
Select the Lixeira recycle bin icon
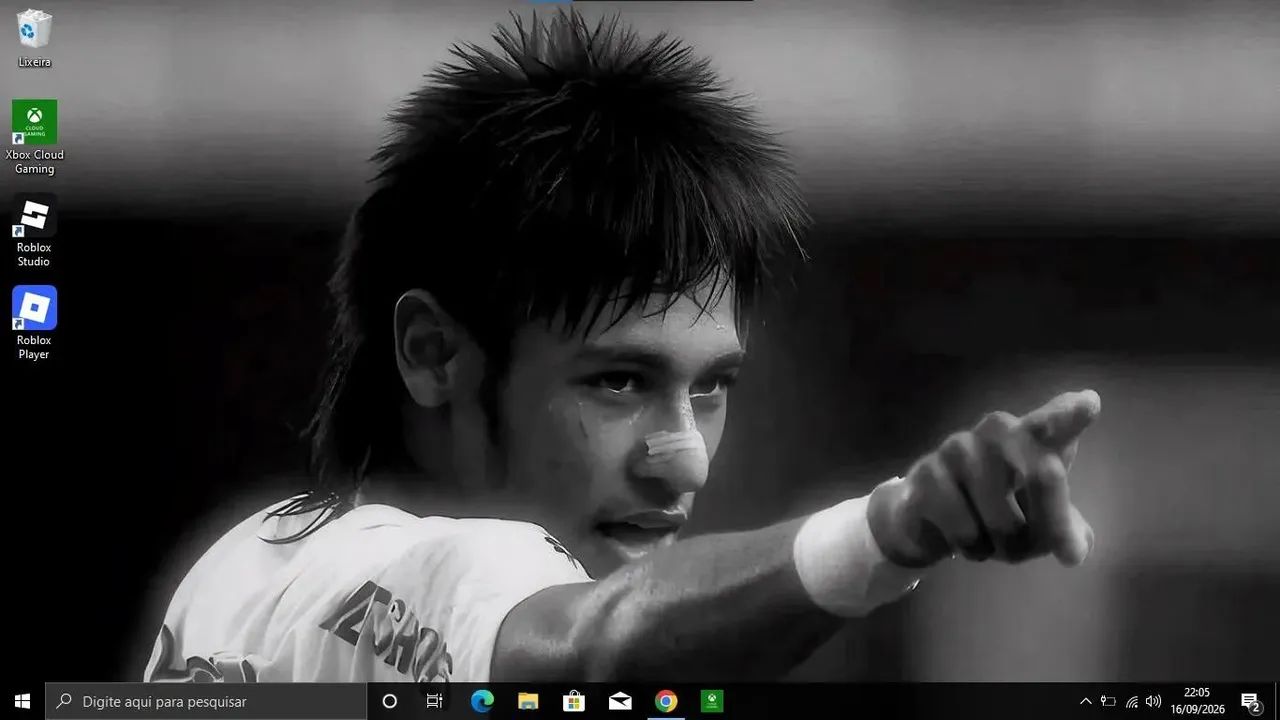[x=34, y=38]
